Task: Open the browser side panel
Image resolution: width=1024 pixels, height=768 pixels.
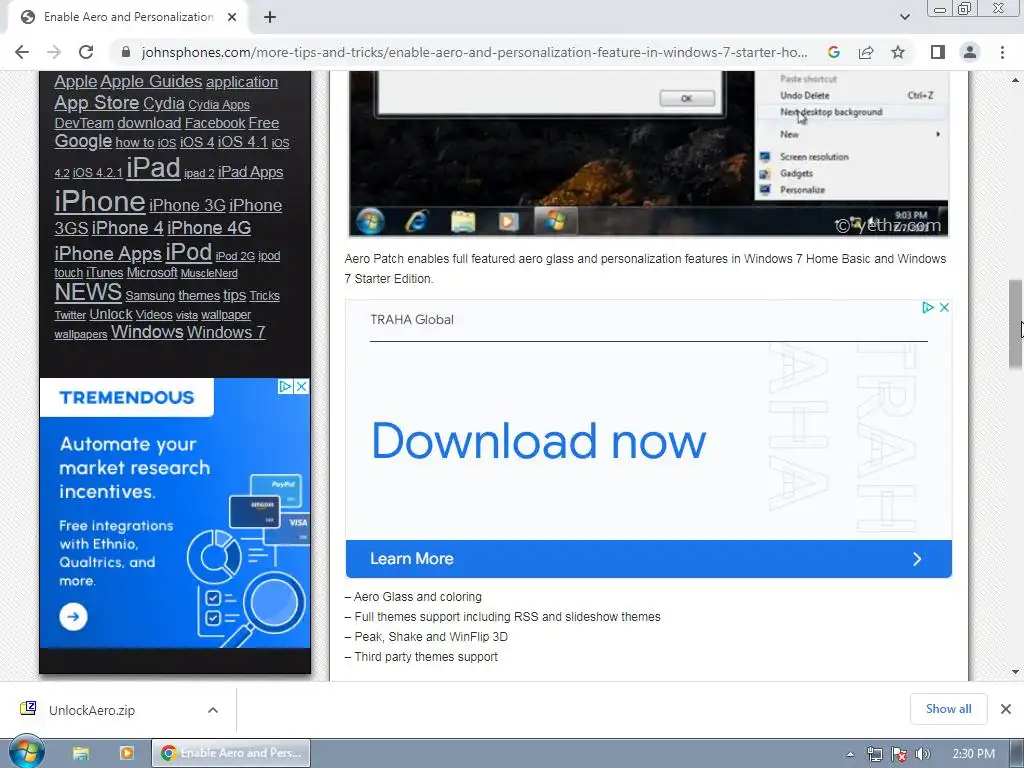Action: pos(938,52)
